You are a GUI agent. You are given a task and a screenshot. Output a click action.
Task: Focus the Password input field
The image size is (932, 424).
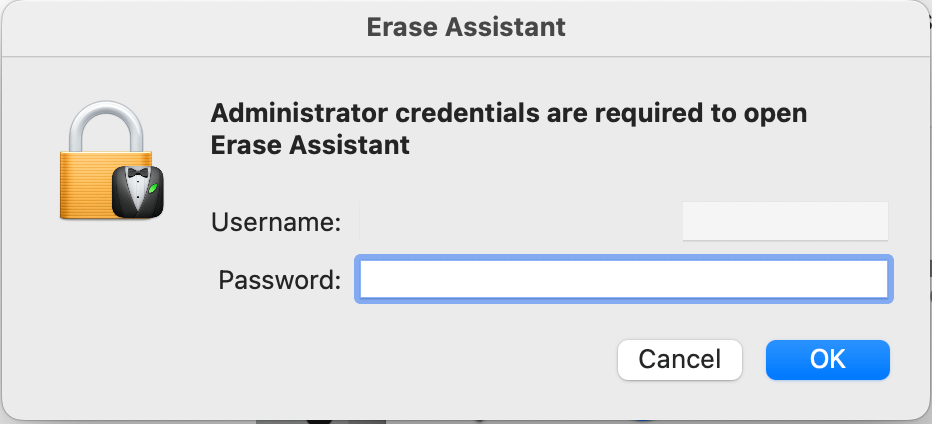pyautogui.click(x=624, y=280)
